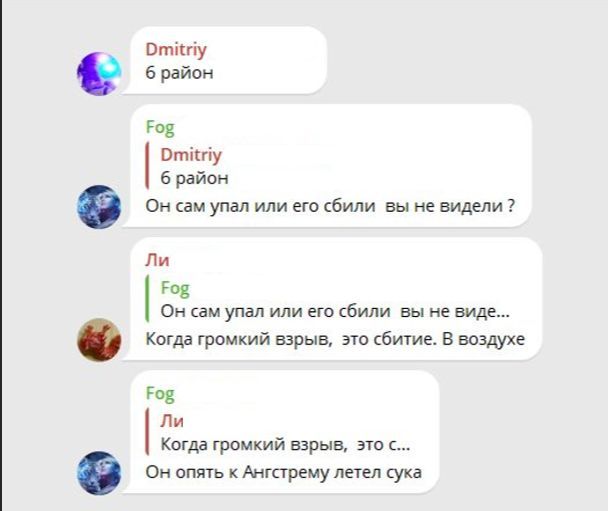This screenshot has width=608, height=511.
Task: Jump to quoted Ли reply in Fog's message
Action: [x=278, y=432]
